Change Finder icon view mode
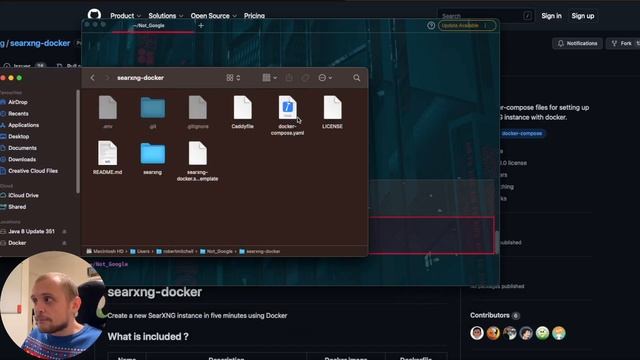This screenshot has height=360, width=640. pos(233,78)
